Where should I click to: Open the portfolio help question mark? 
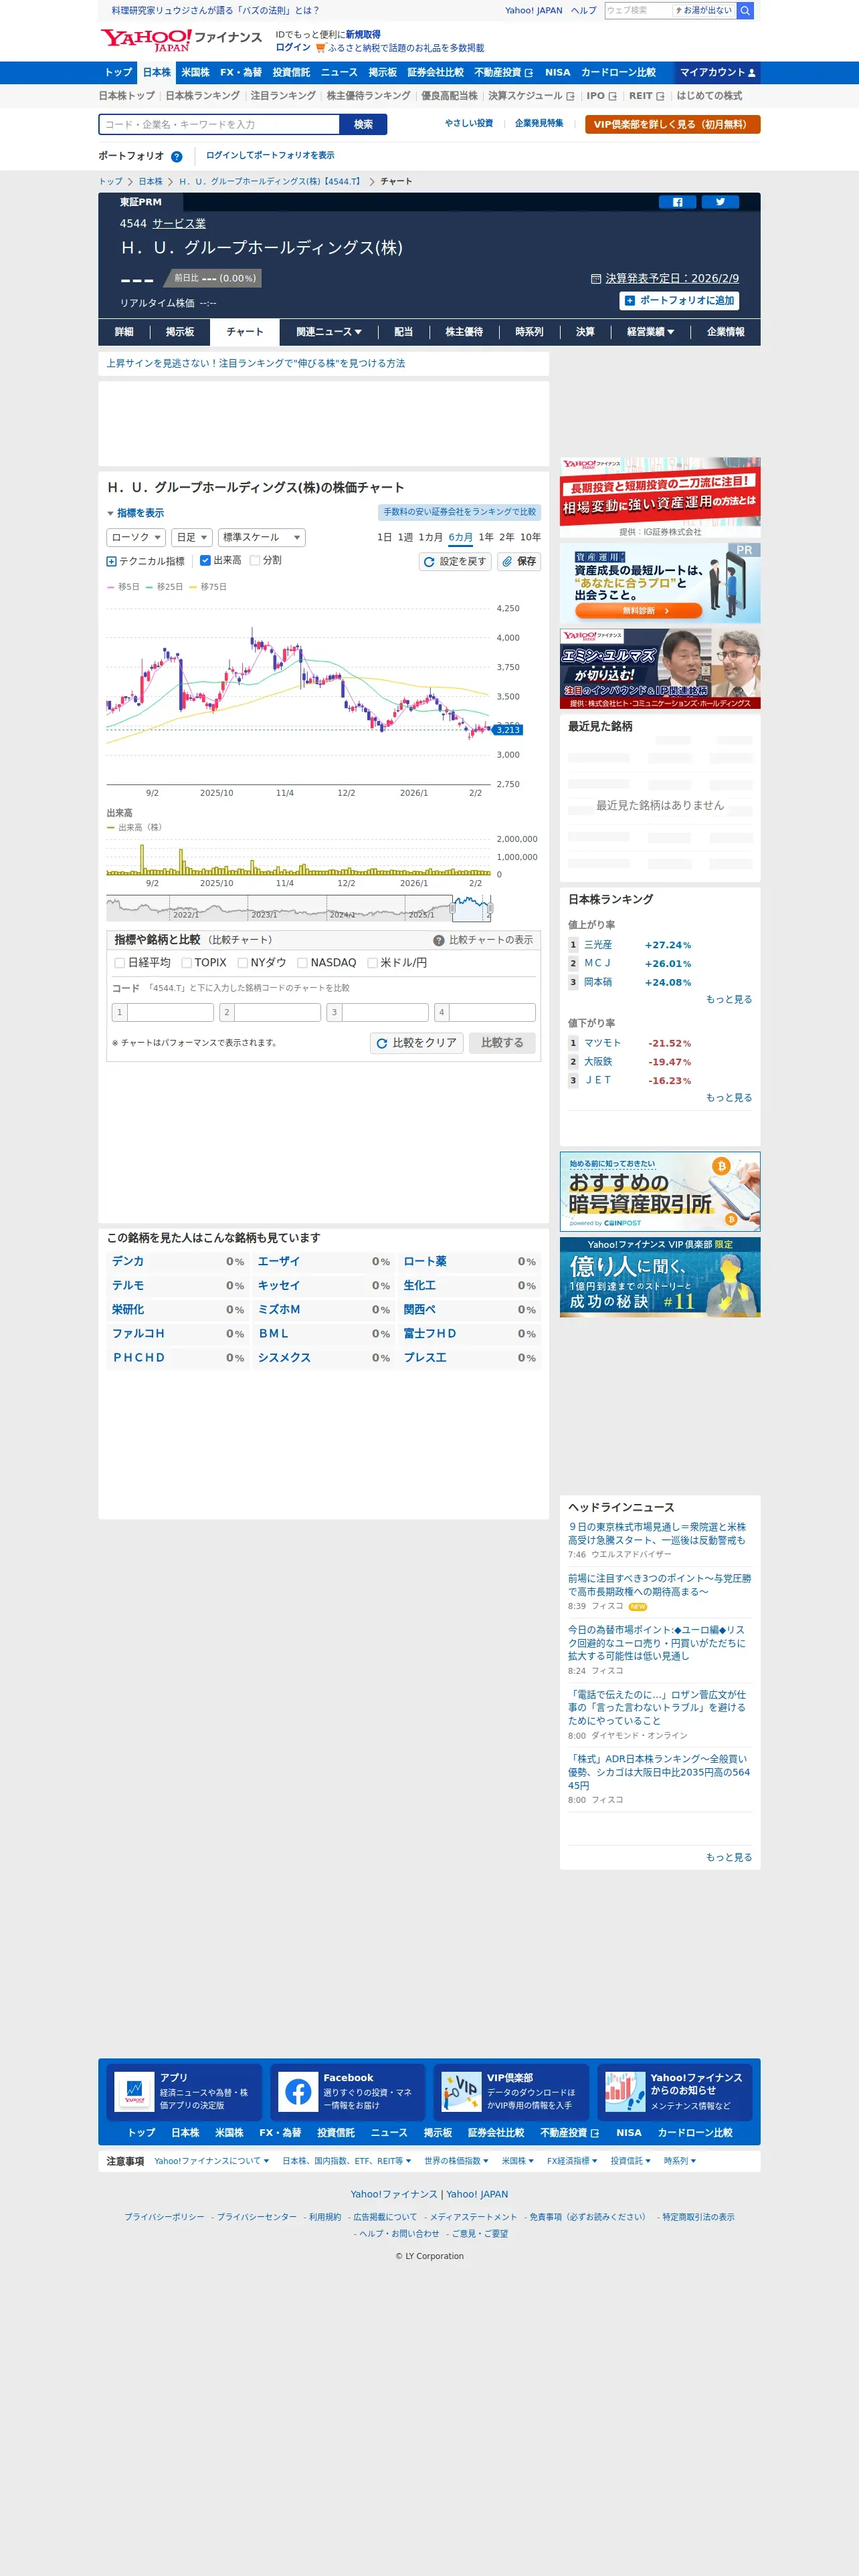pyautogui.click(x=177, y=156)
